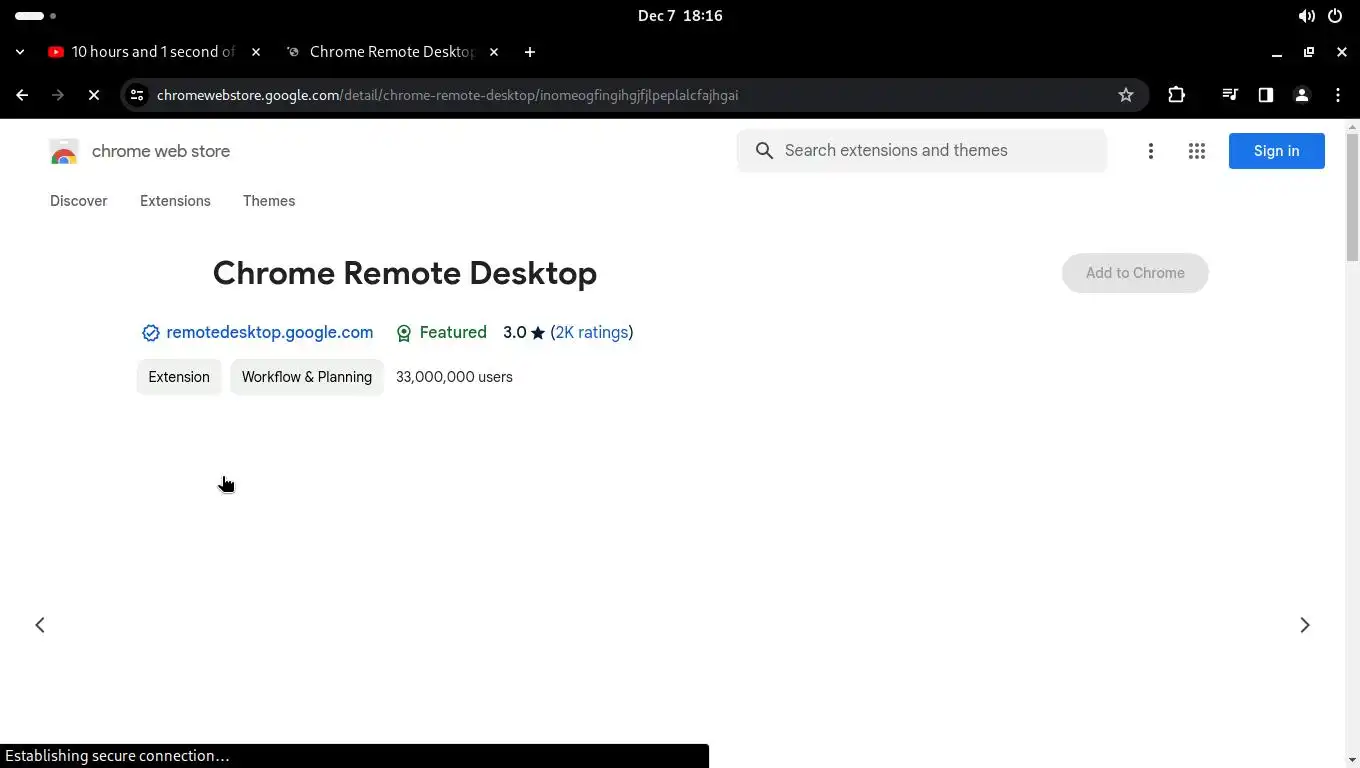
Task: Show the previous screenshot with left chevron
Action: tap(40, 625)
